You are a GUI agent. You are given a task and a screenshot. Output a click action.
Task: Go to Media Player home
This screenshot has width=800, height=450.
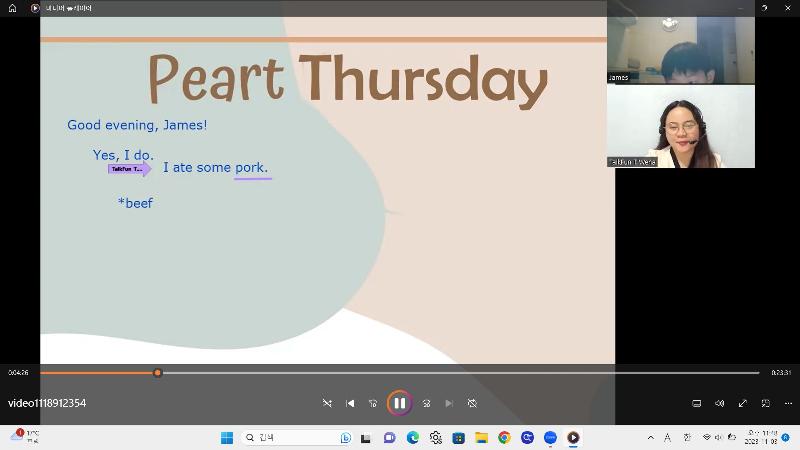click(13, 8)
